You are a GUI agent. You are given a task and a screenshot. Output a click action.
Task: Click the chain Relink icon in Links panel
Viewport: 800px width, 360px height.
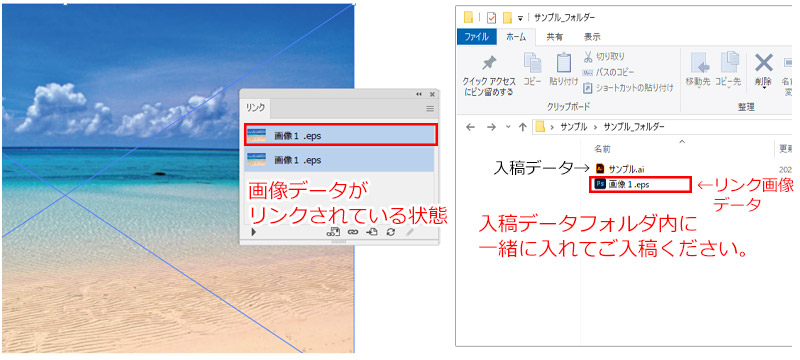coord(353,232)
